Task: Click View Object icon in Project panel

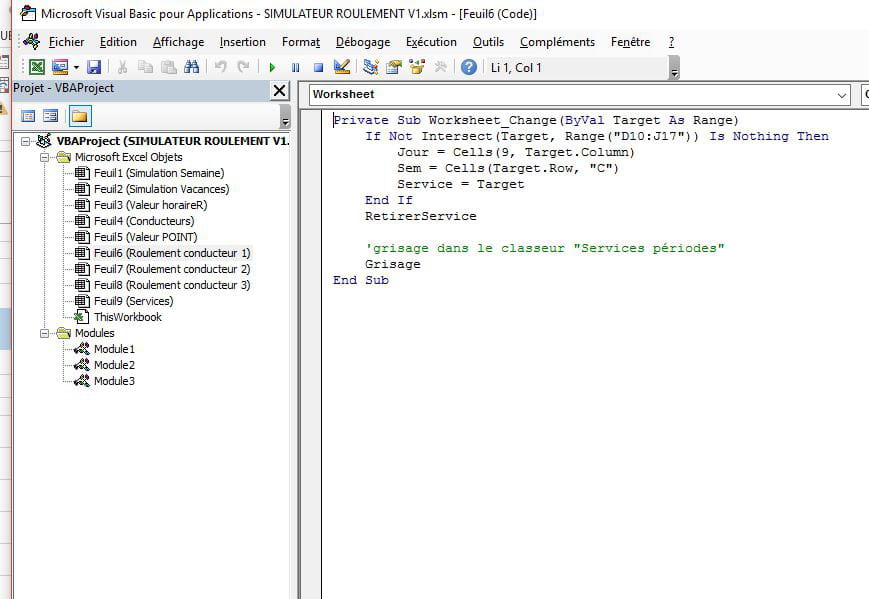Action: pyautogui.click(x=50, y=116)
